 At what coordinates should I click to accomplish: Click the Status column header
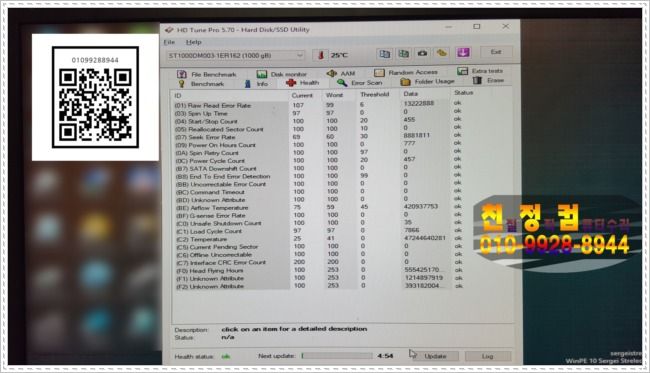[463, 92]
